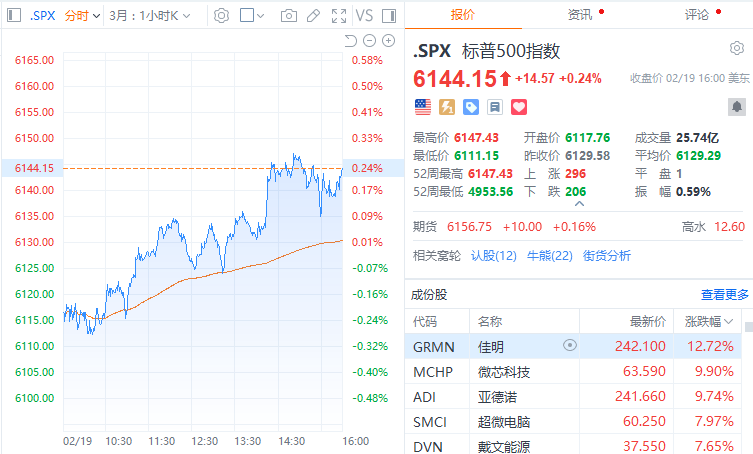Toggle the heart favorite icon

[518, 106]
